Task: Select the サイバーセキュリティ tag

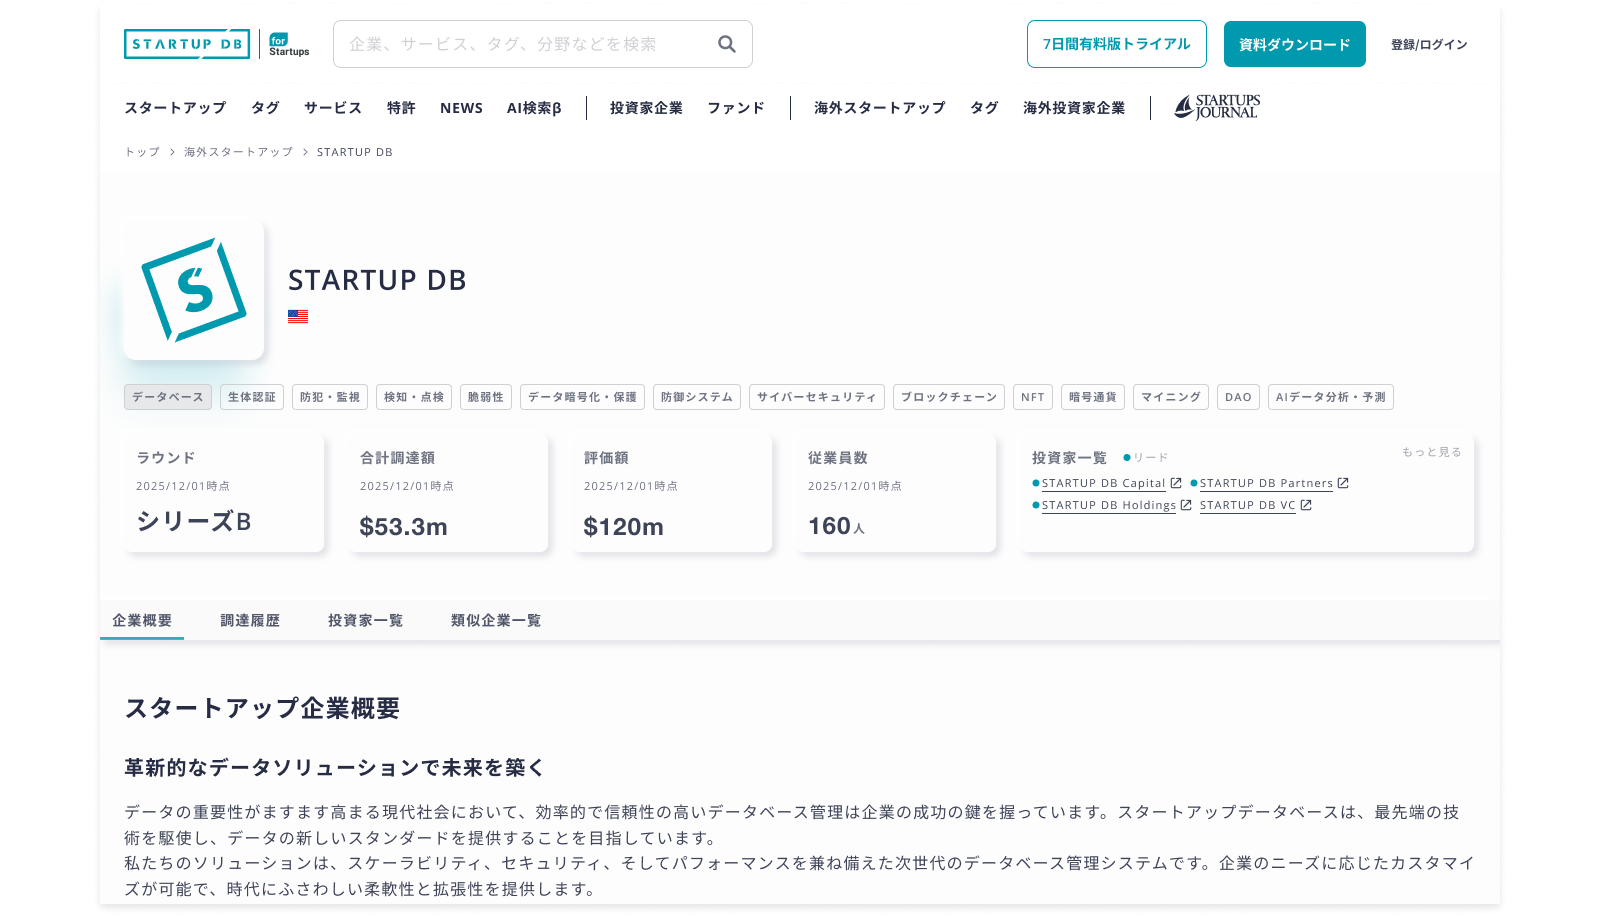Action: tap(817, 397)
